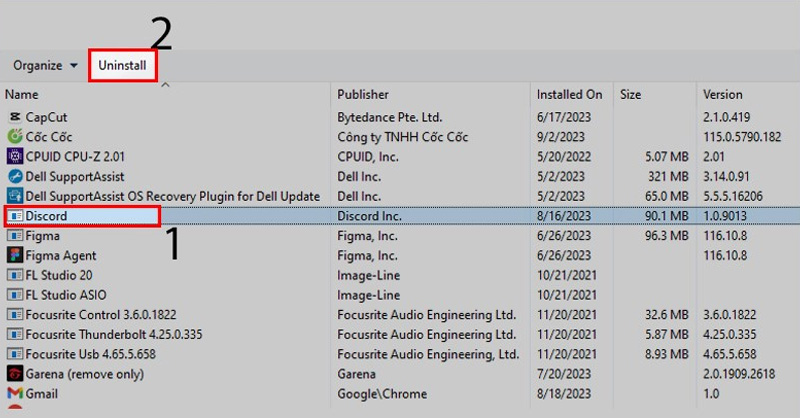Sort list by Version column

(x=723, y=95)
